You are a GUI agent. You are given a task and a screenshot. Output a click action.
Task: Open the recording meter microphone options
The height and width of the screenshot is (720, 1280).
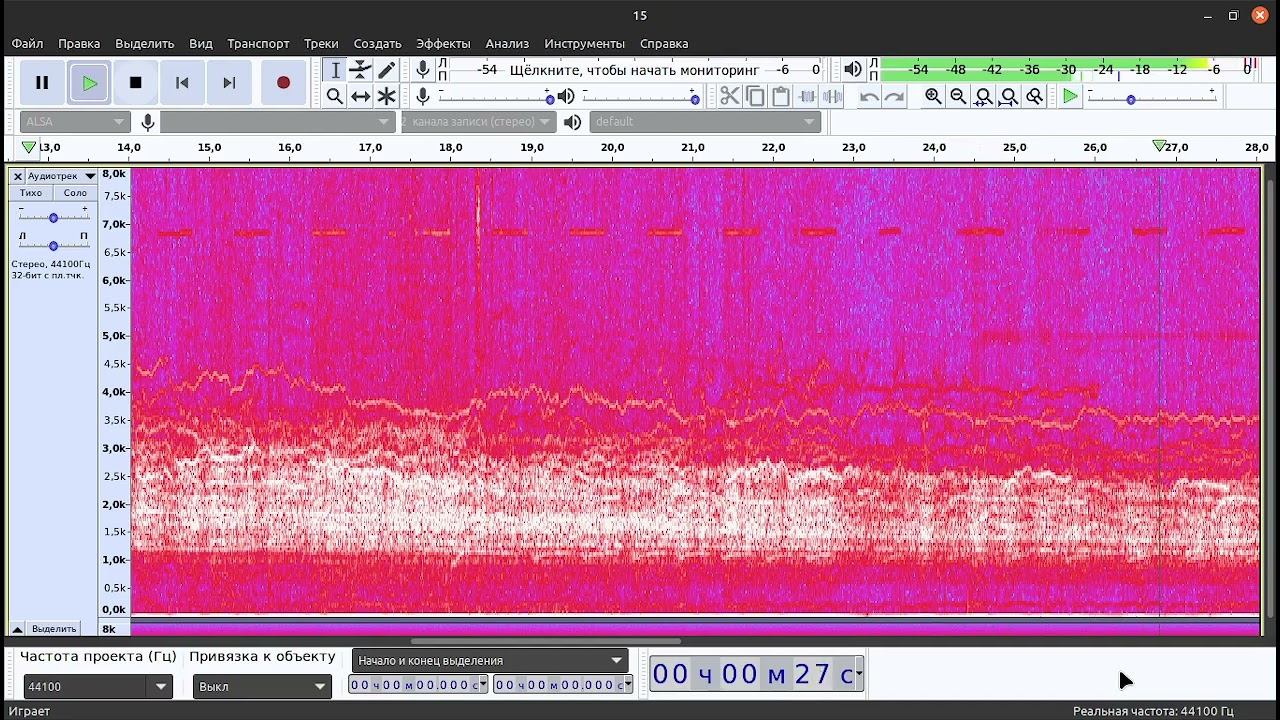coord(423,70)
